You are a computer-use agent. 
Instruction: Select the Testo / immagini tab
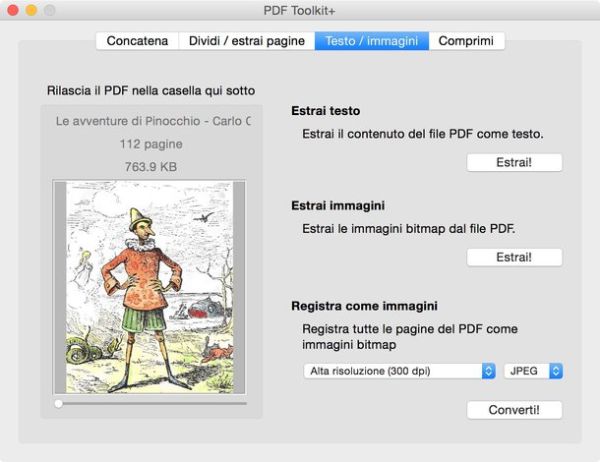tap(372, 41)
